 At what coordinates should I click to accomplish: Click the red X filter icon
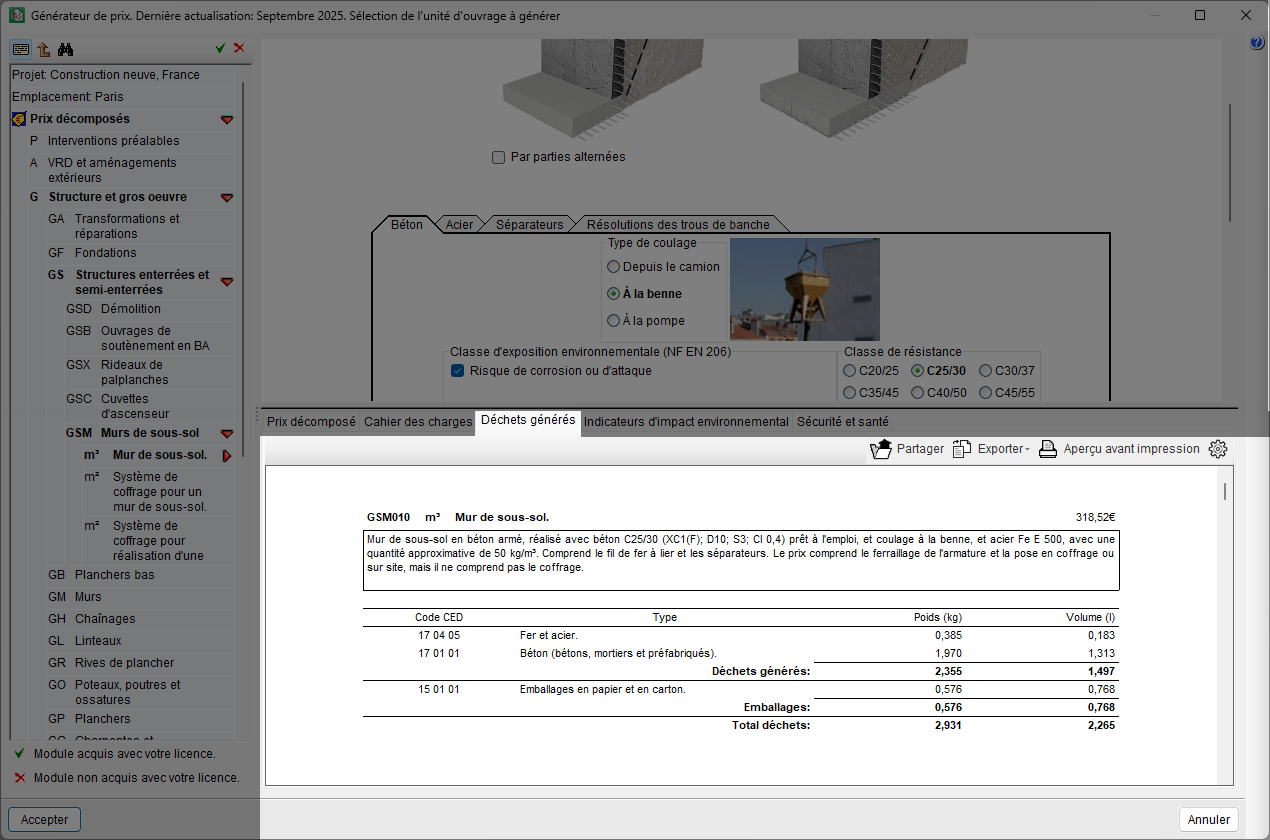[239, 48]
